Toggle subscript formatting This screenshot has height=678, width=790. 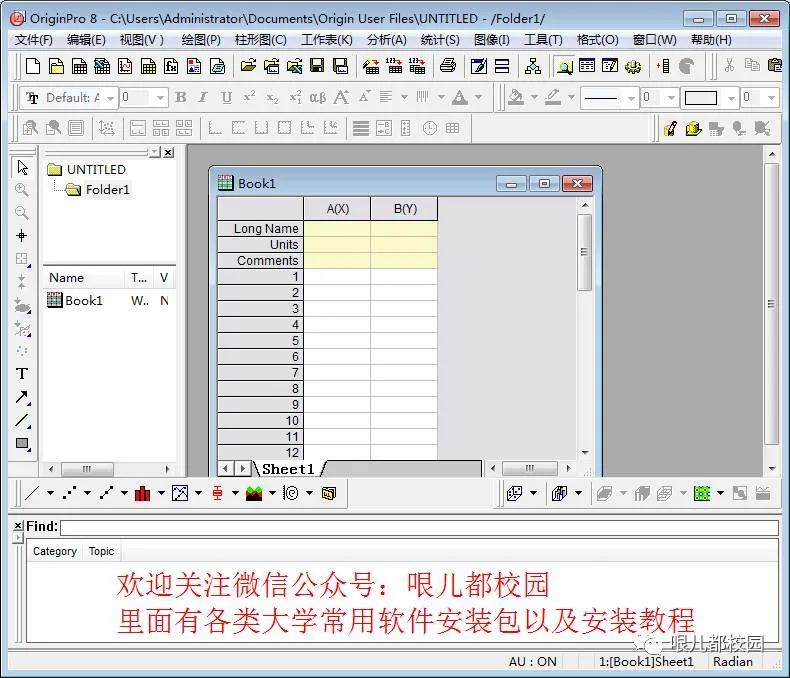272,98
